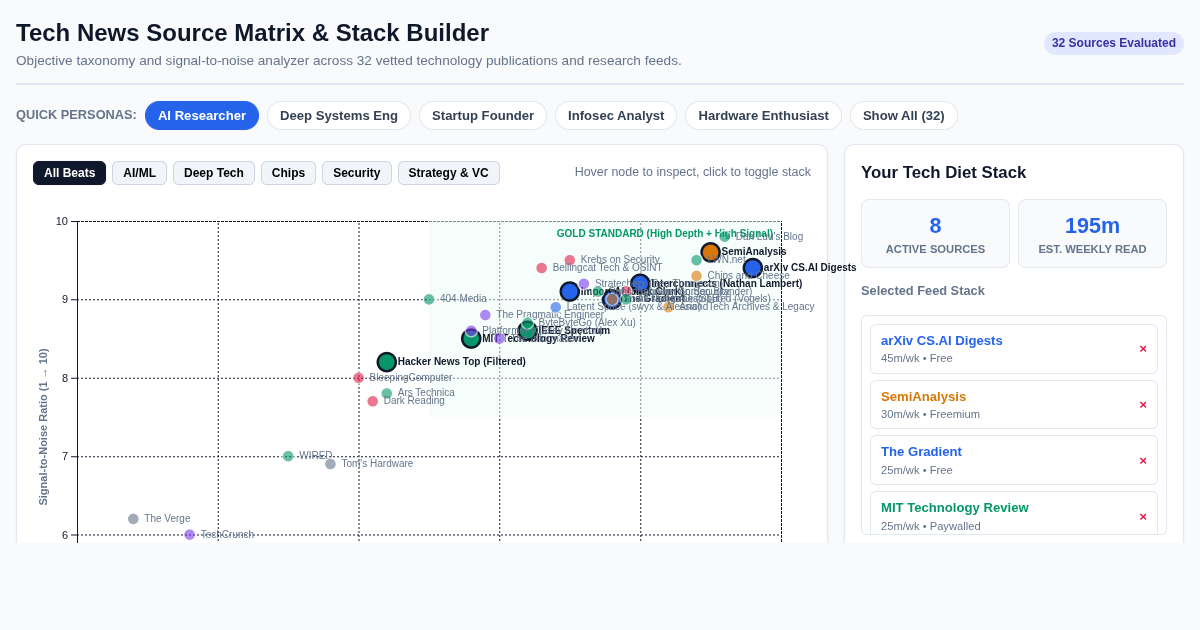Image resolution: width=1200 pixels, height=630 pixels.
Task: Click The Verge gray dot
Action: click(133, 519)
